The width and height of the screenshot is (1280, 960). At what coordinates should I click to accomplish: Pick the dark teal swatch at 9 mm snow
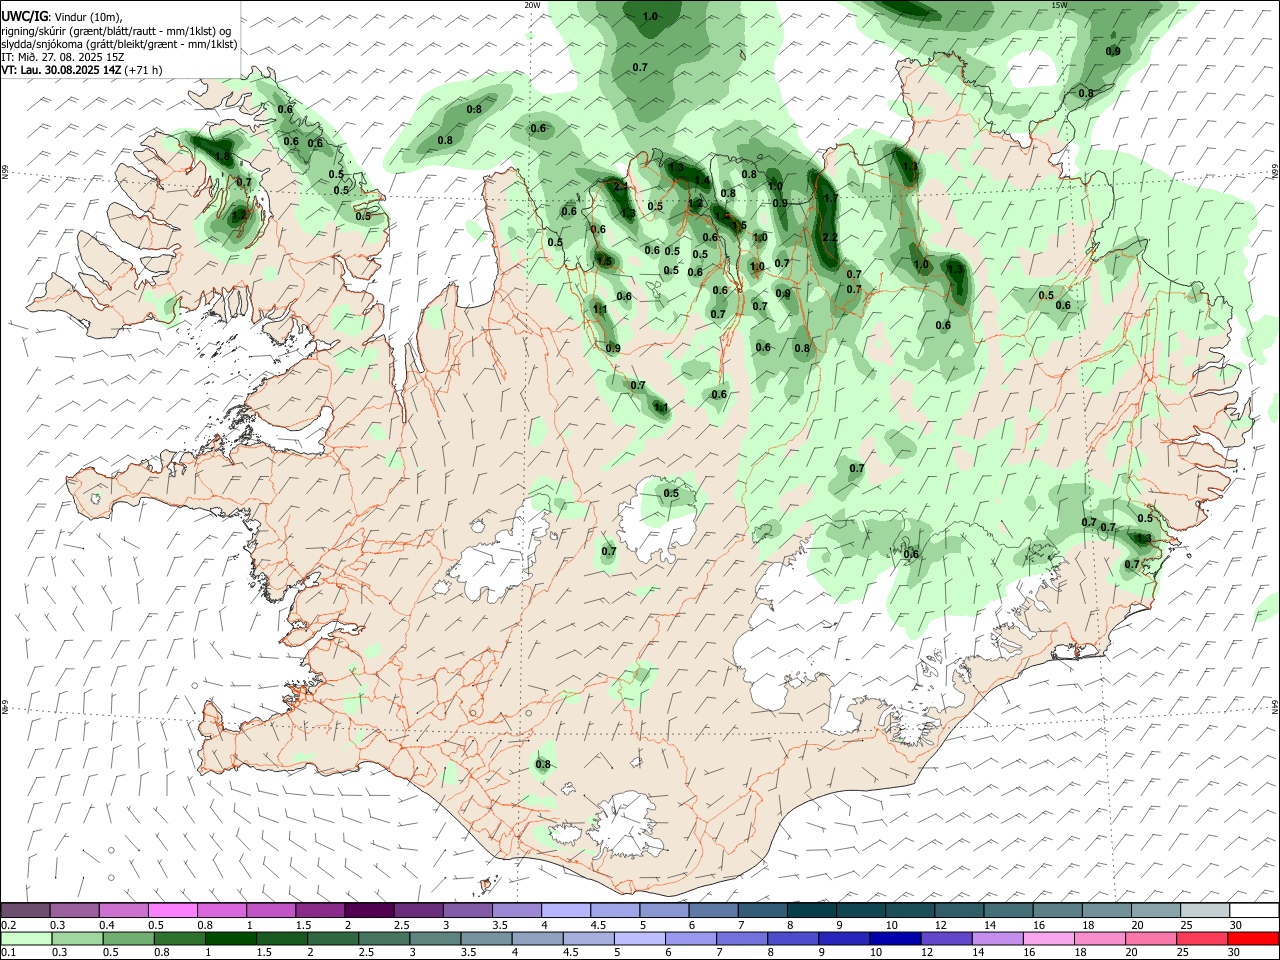pos(861,910)
